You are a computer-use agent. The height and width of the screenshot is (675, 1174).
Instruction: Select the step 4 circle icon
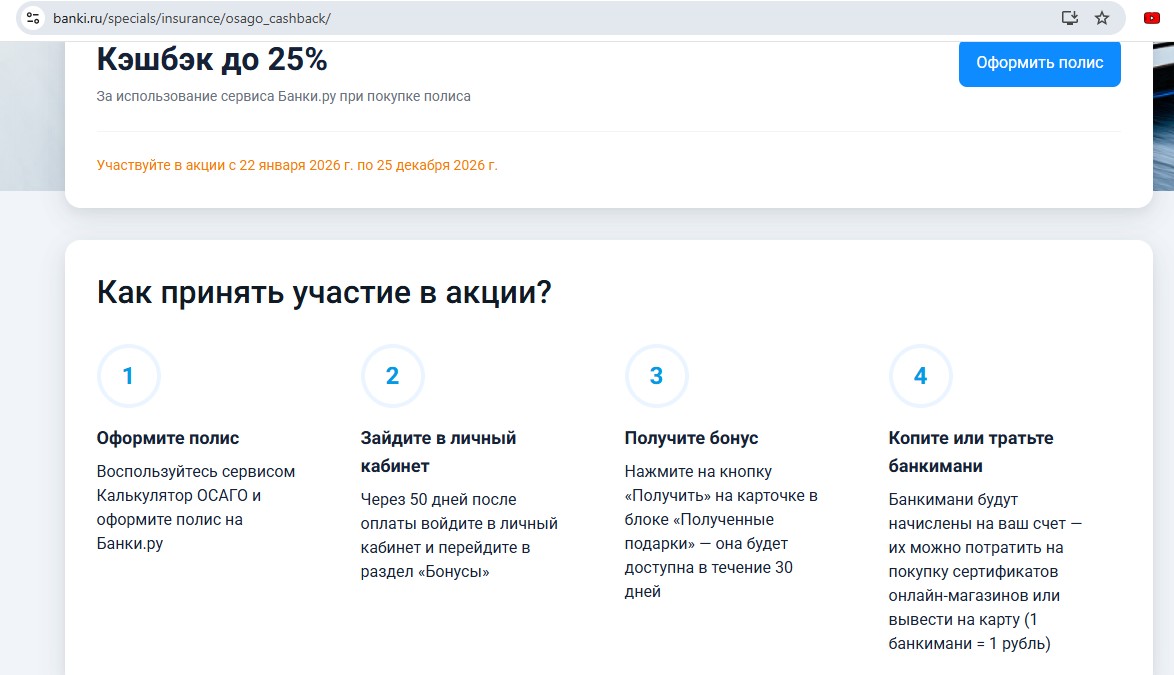[x=920, y=376]
